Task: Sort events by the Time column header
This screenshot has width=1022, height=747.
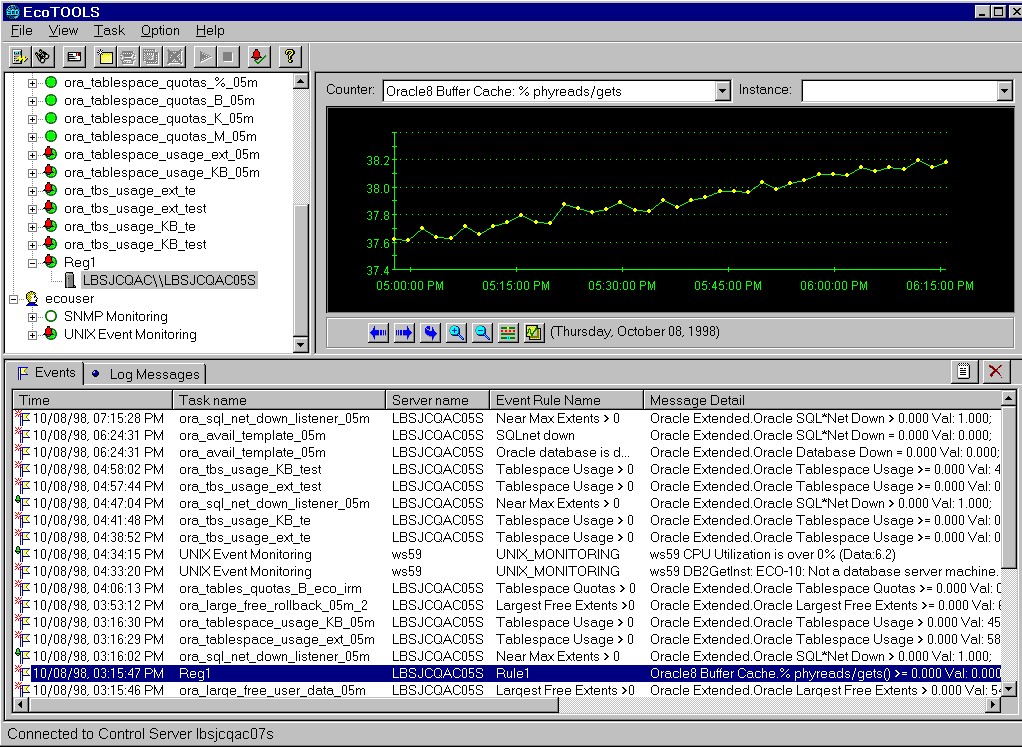Action: pos(93,400)
